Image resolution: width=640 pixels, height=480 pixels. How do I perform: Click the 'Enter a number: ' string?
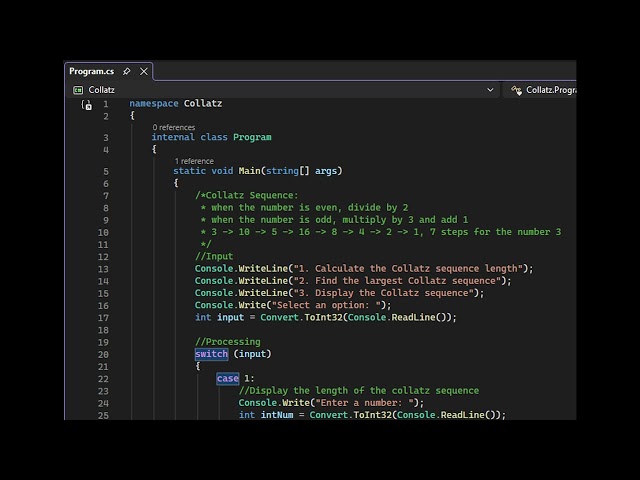[364, 403]
